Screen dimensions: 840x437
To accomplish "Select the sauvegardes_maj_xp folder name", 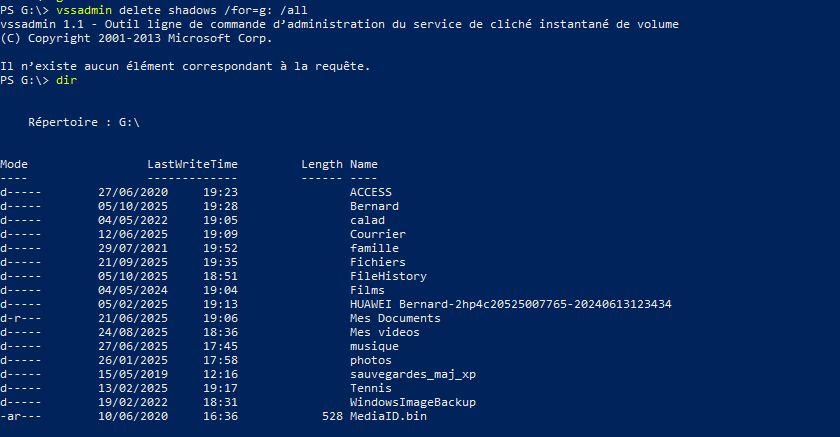I will pyautogui.click(x=412, y=374).
